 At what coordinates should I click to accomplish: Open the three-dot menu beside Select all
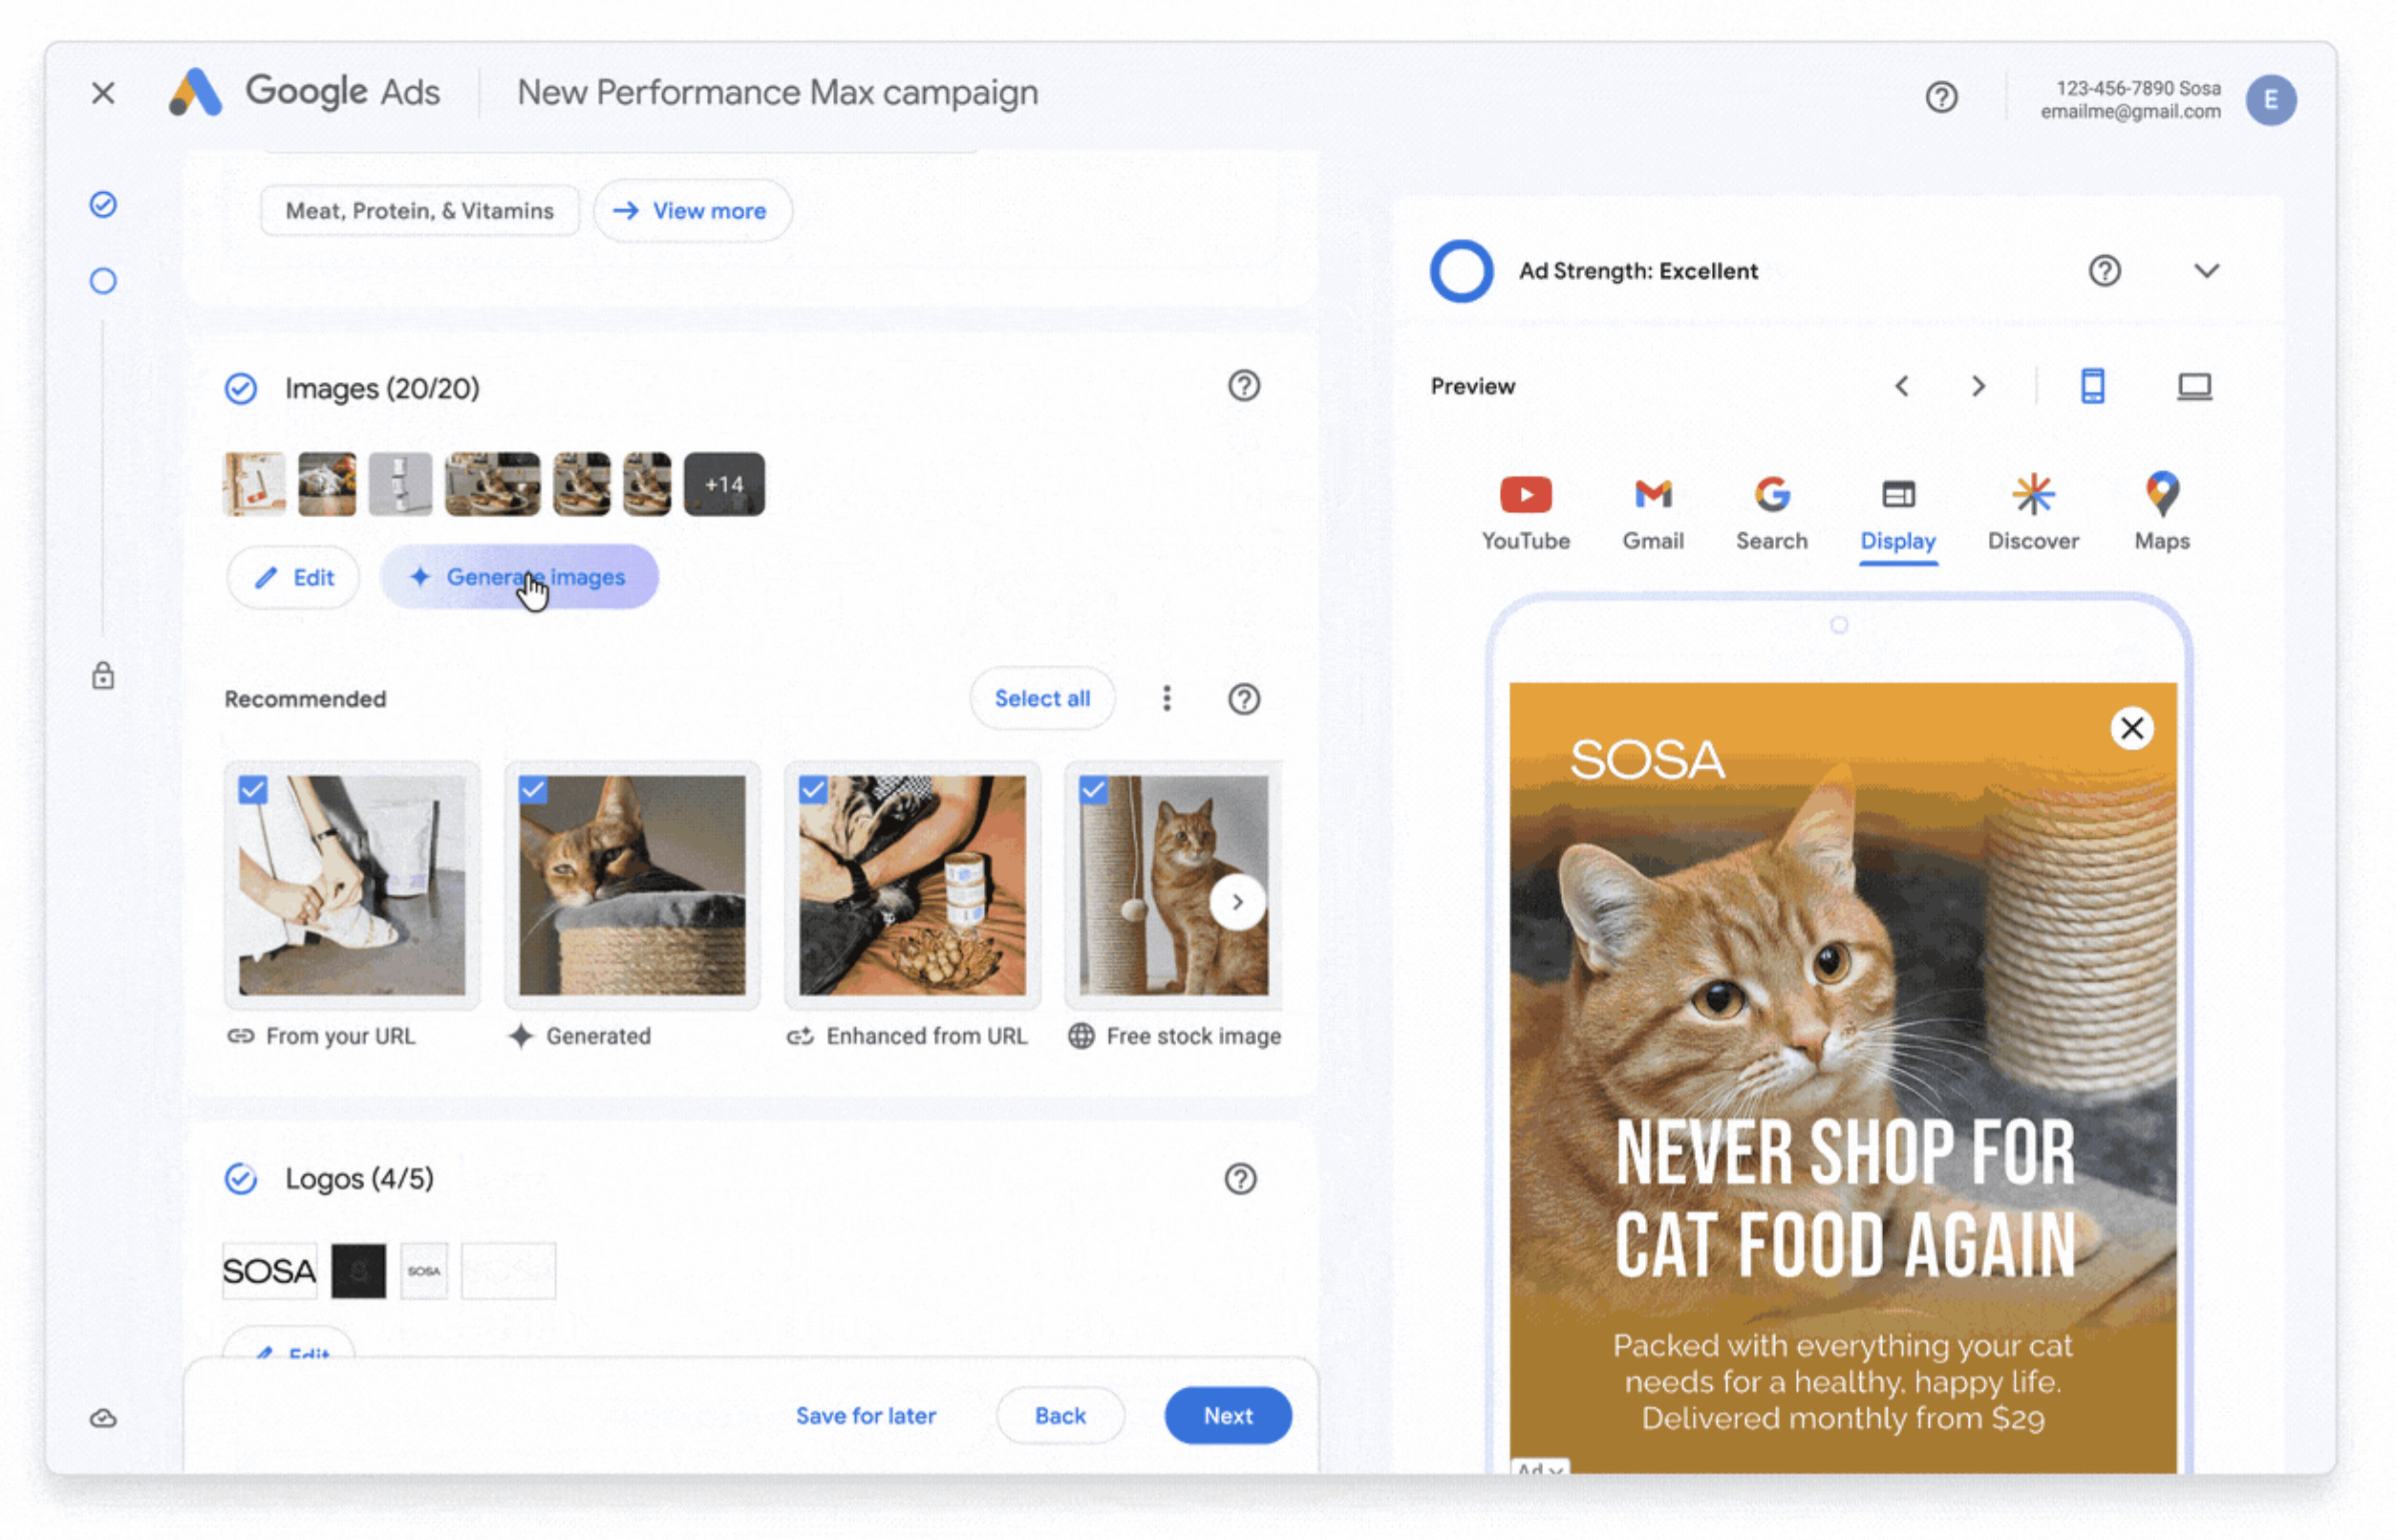coord(1166,698)
